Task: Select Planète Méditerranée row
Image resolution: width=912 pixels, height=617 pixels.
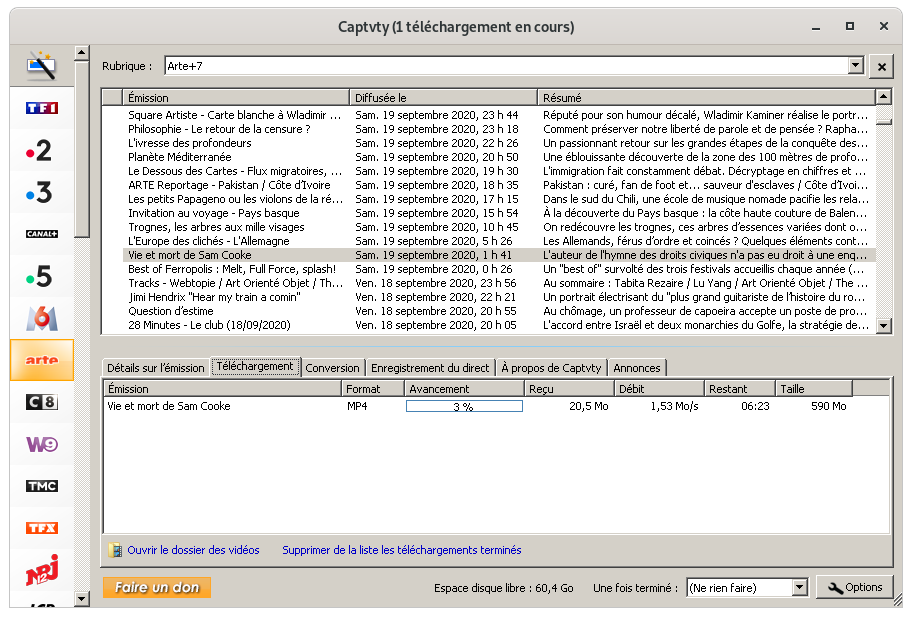Action: pos(499,157)
